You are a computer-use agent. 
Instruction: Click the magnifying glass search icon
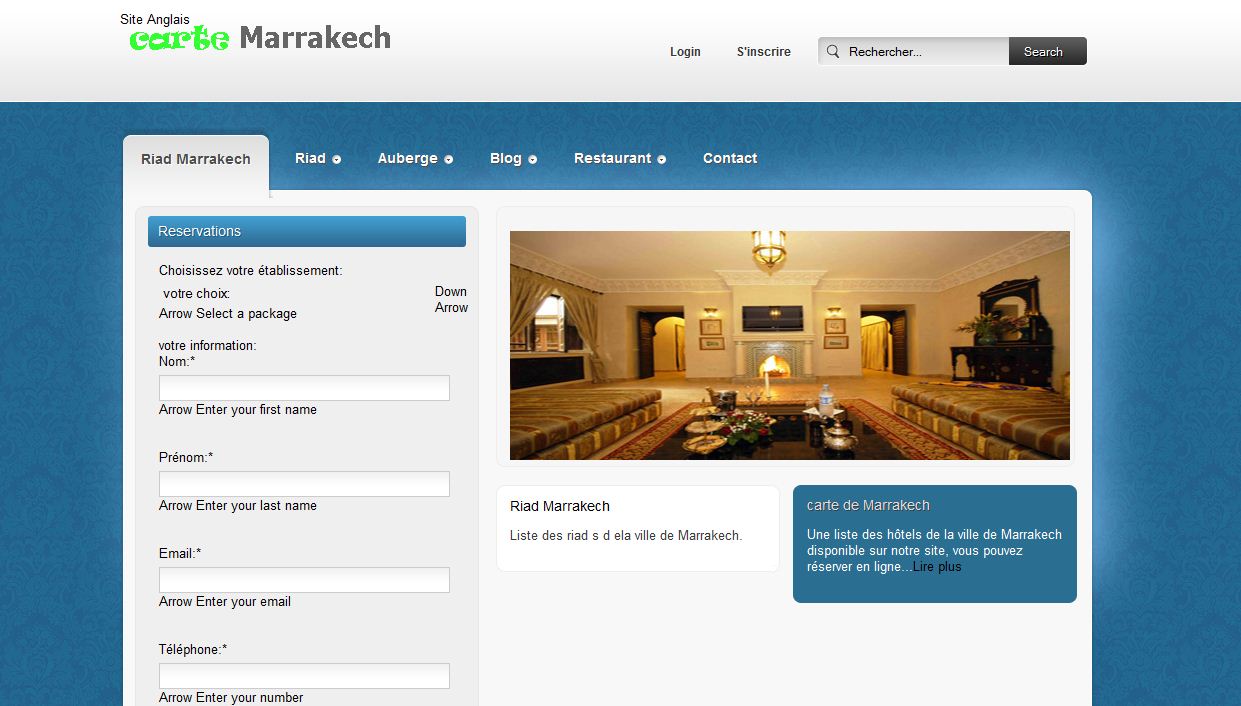[x=833, y=52]
